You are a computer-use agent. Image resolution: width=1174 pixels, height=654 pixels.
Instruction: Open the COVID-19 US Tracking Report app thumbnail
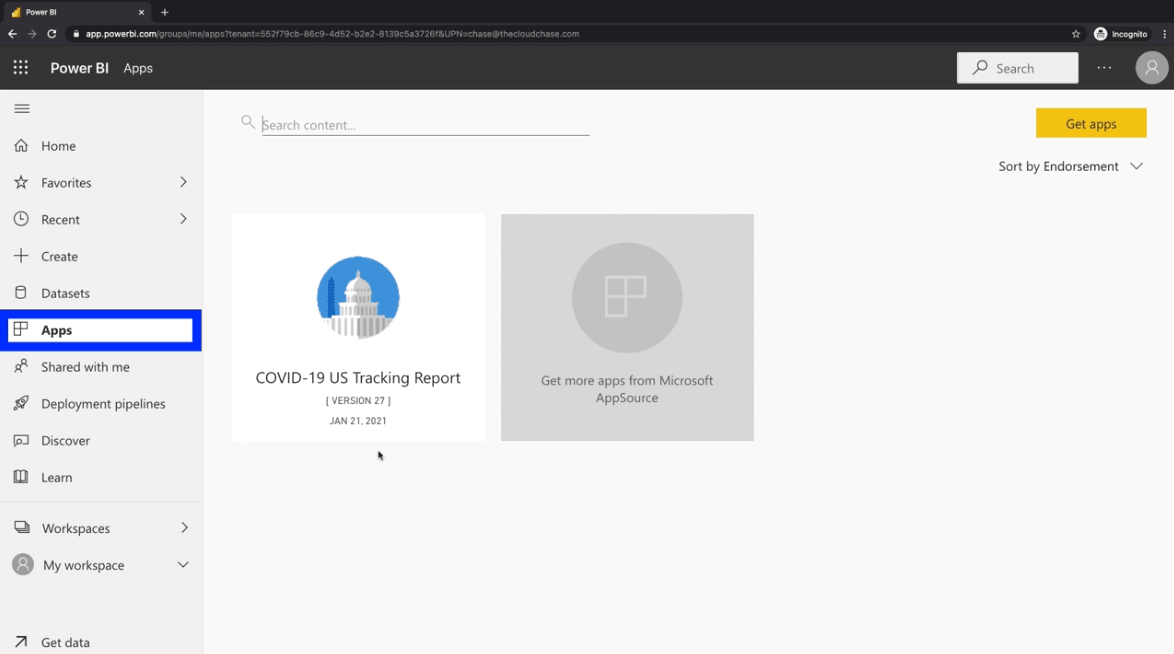(358, 297)
